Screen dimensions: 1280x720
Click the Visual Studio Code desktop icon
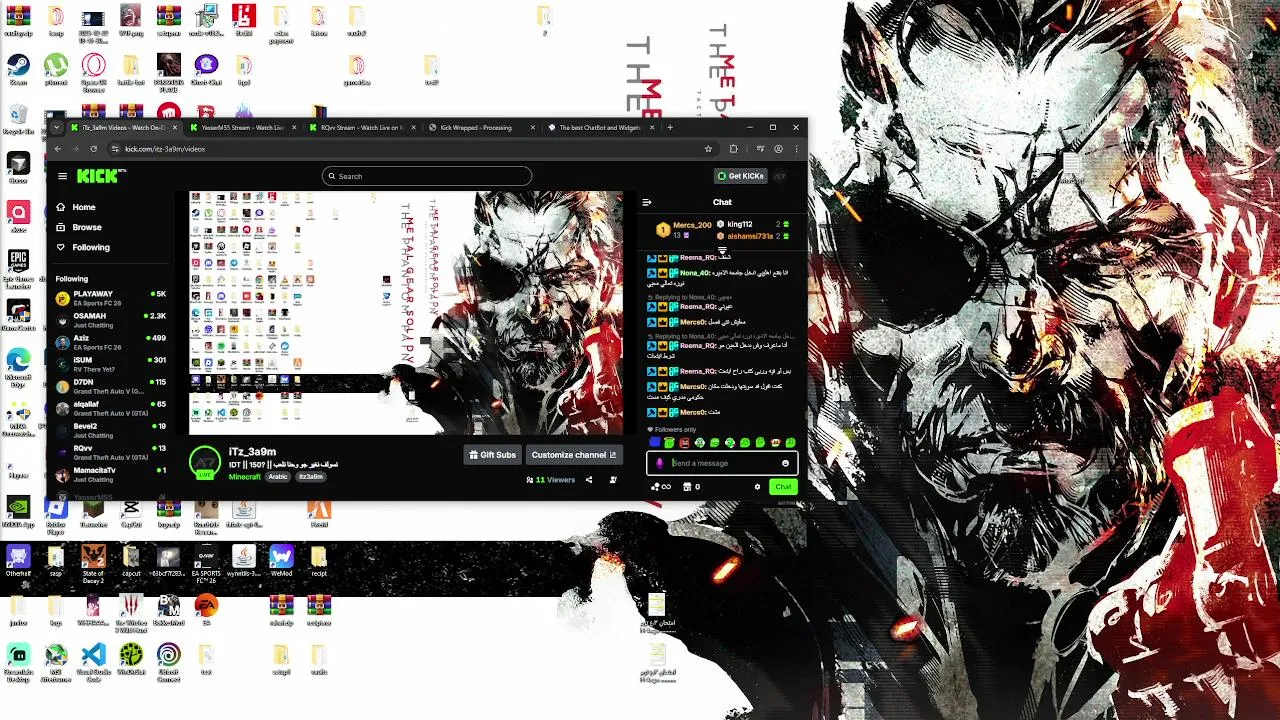93,661
